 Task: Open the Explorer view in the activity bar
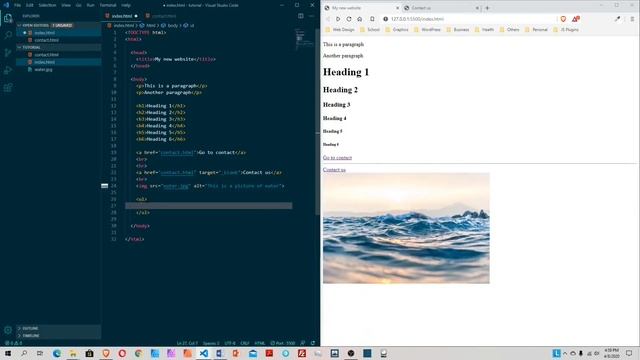8,18
